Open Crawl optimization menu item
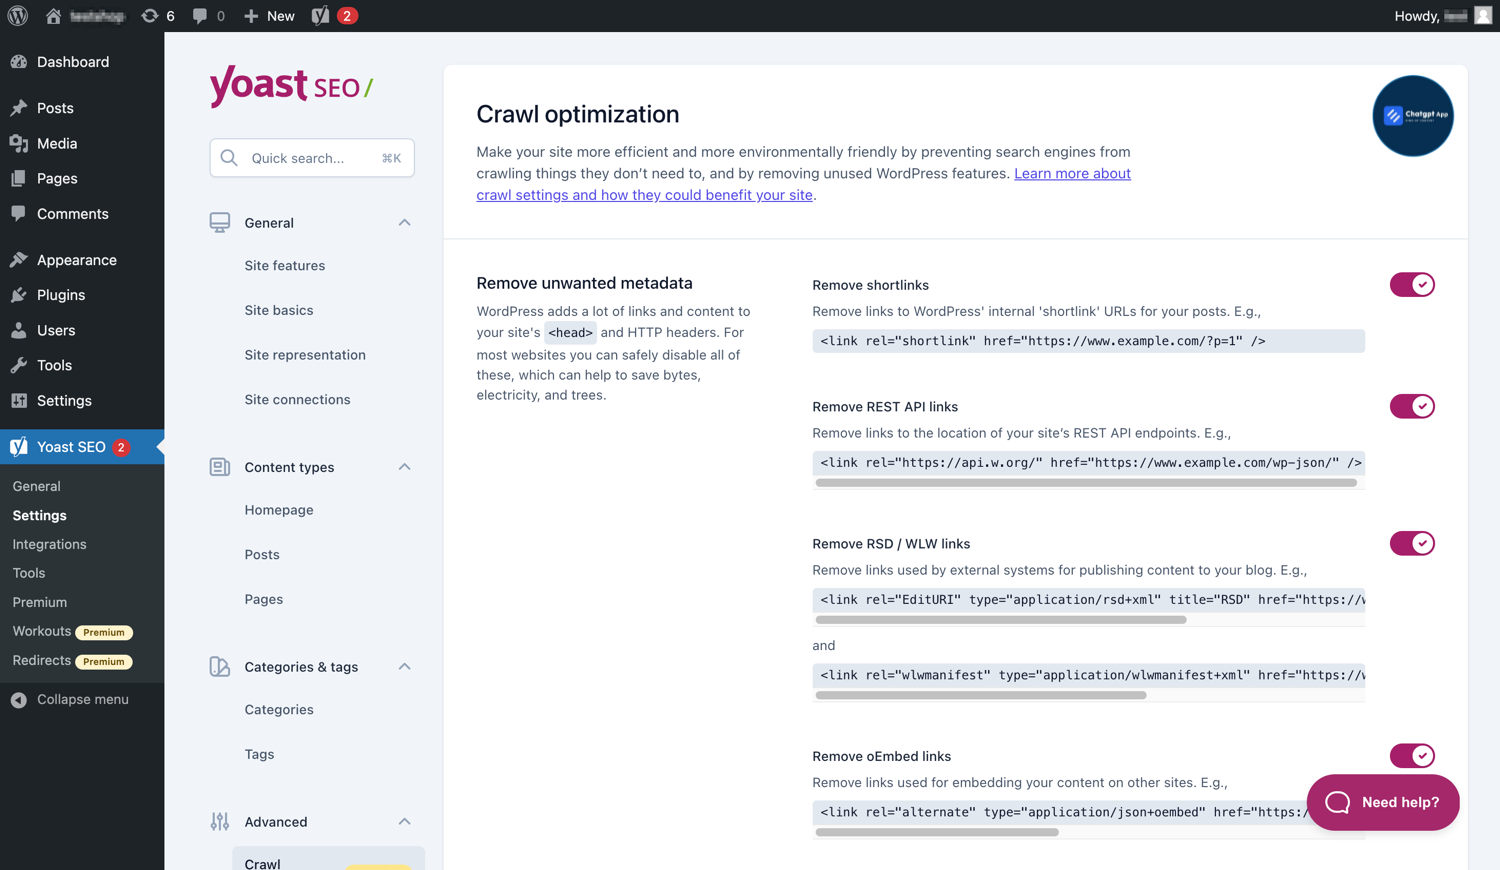Image resolution: width=1500 pixels, height=870 pixels. pyautogui.click(x=328, y=861)
